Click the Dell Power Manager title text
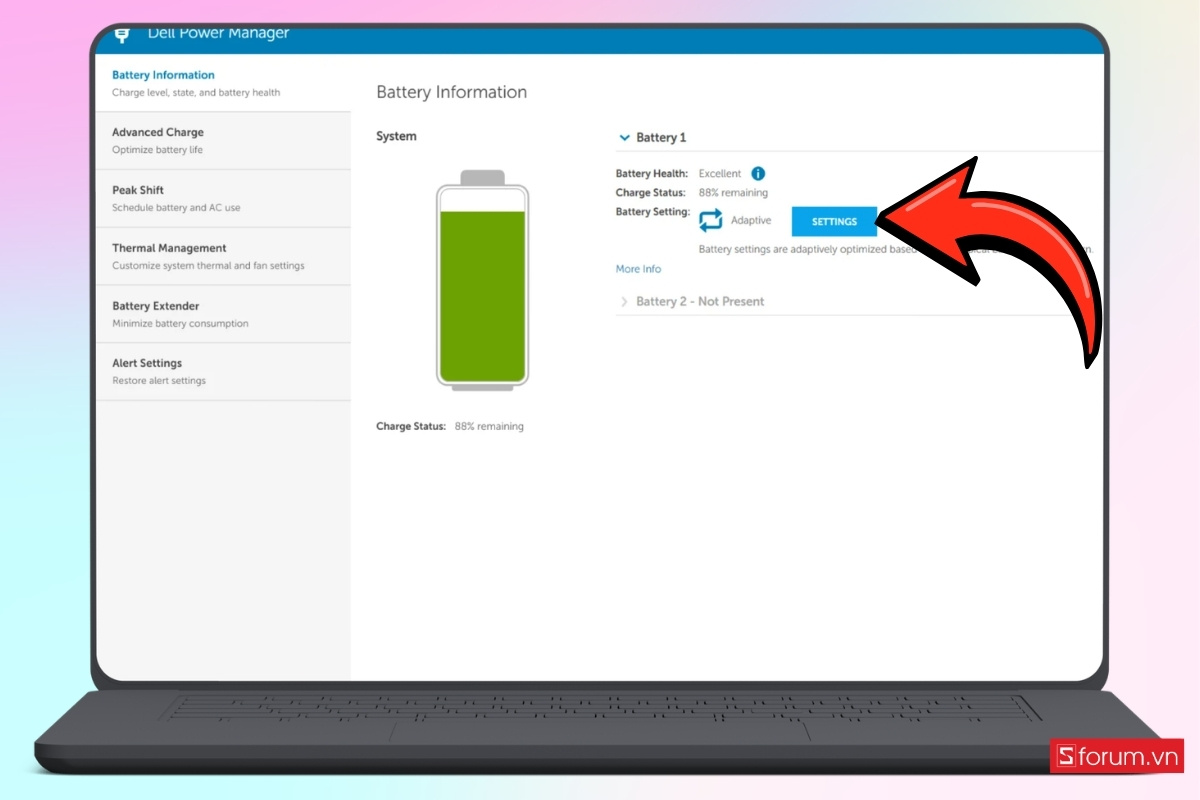The height and width of the screenshot is (800, 1200). (218, 34)
